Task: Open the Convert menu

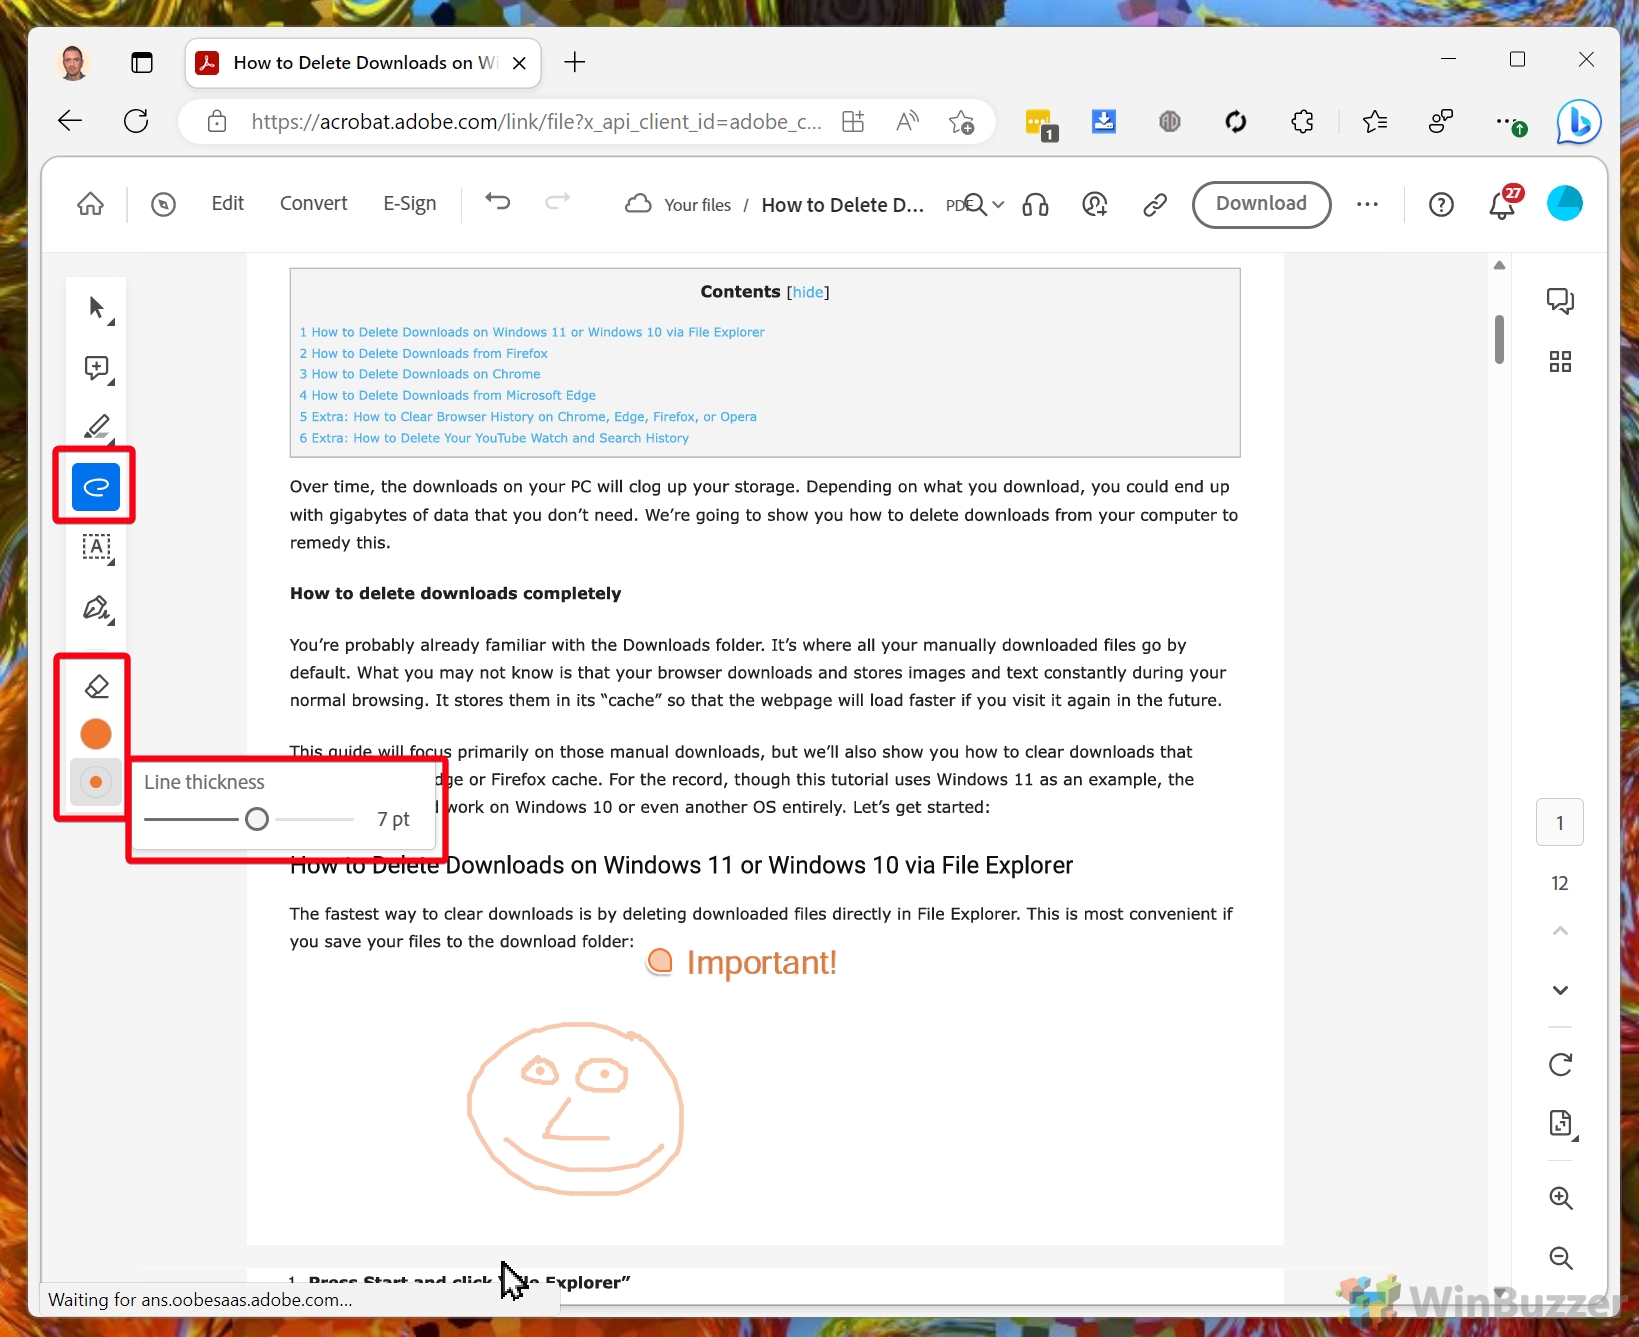Action: [x=314, y=204]
